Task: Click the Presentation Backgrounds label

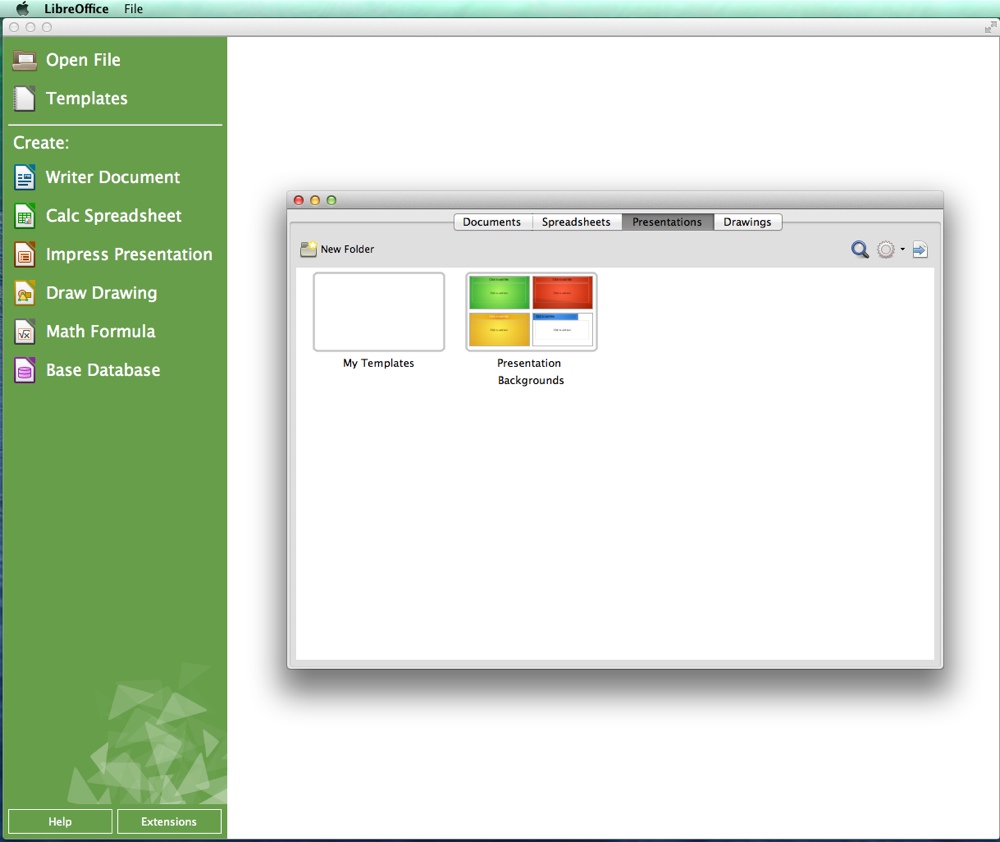Action: point(530,371)
